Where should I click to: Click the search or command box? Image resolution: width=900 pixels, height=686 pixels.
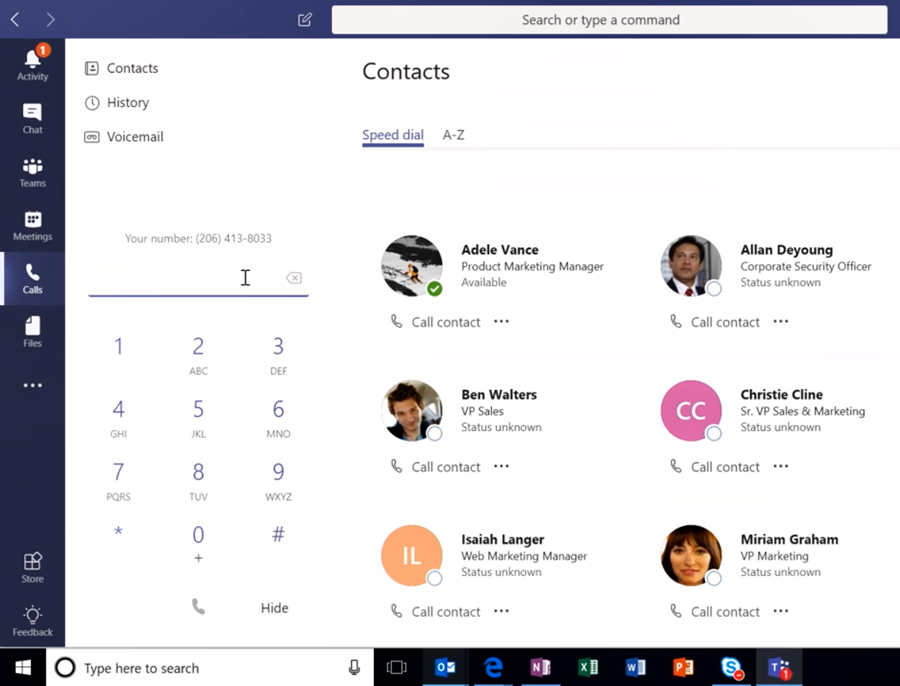coord(609,20)
